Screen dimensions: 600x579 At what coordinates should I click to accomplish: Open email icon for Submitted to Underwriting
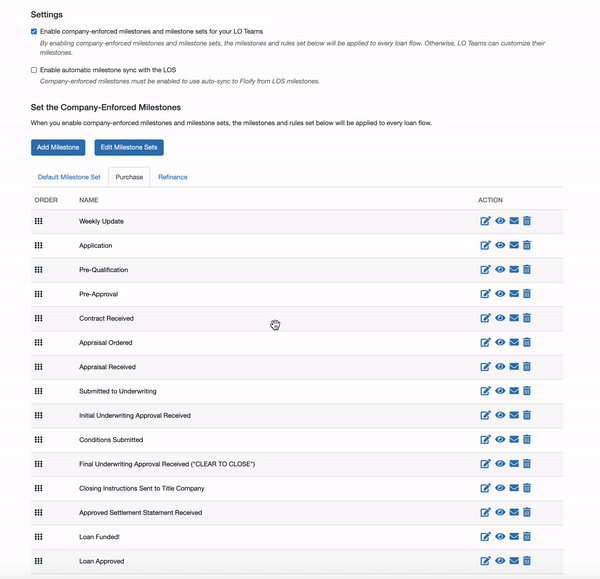pos(514,391)
